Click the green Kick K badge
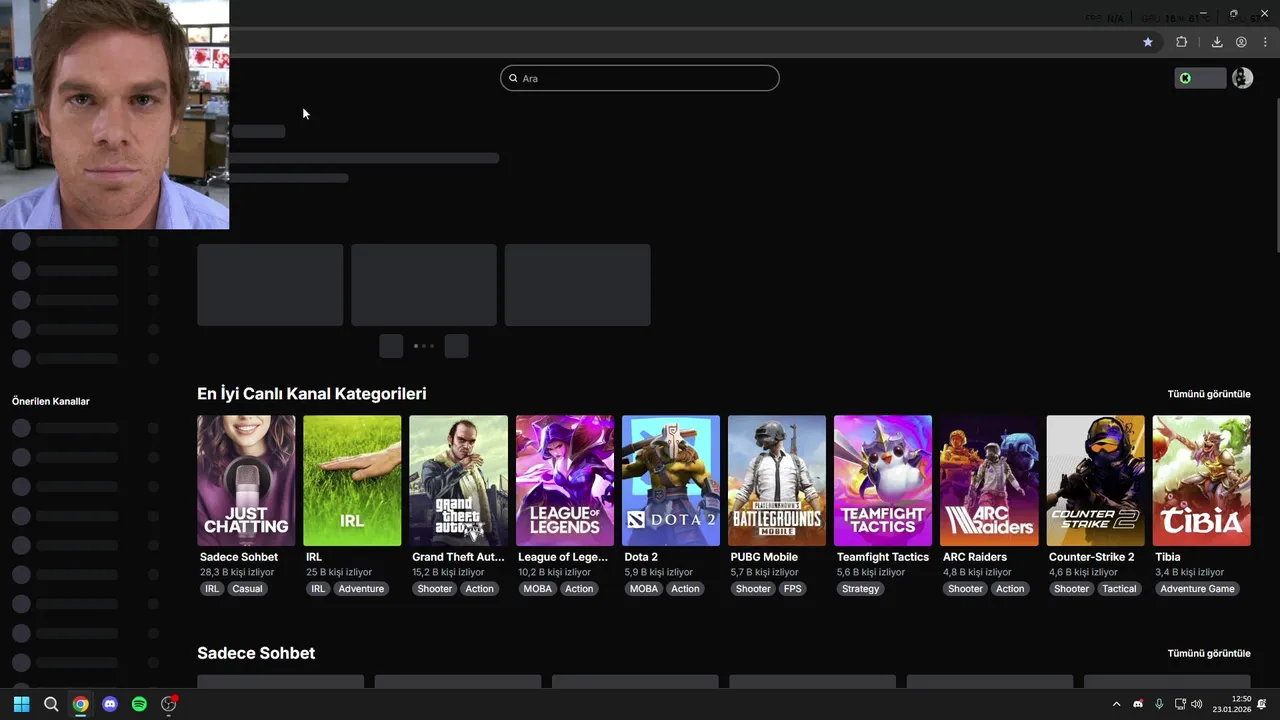 (x=1185, y=78)
